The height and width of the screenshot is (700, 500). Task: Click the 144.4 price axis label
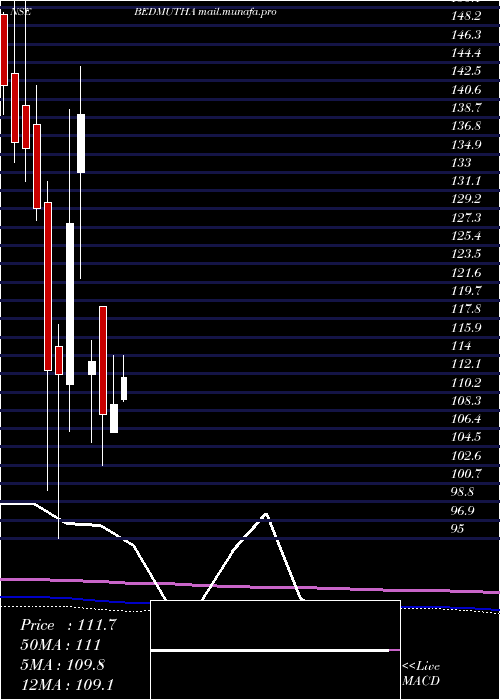point(466,53)
